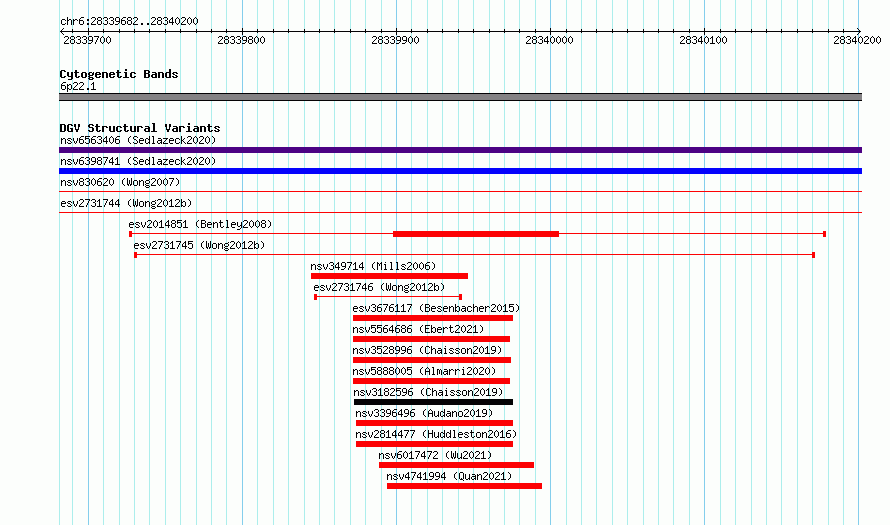Image resolution: width=890 pixels, height=525 pixels.
Task: Select the thin esv2731746 variant line
Action: 388,297
